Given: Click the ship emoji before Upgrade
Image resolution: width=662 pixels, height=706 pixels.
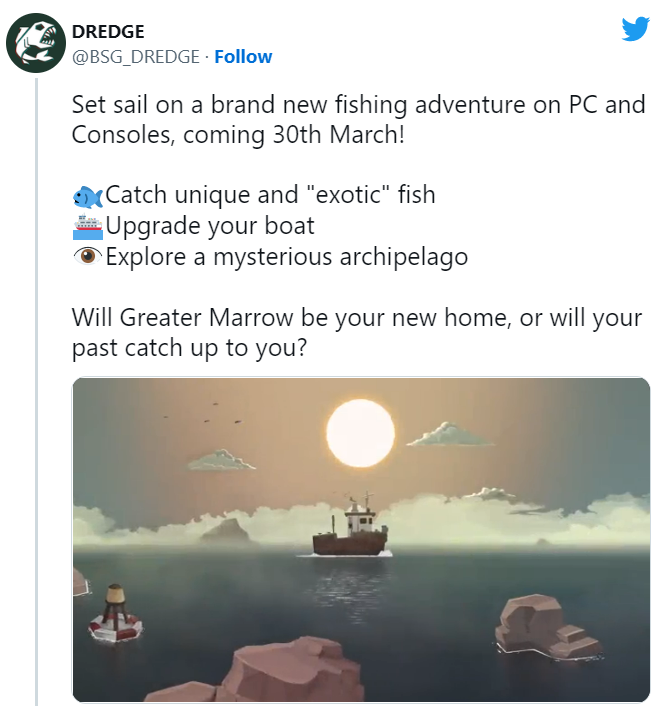Looking at the screenshot, I should 88,226.
